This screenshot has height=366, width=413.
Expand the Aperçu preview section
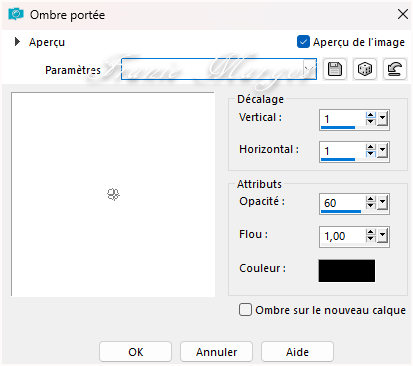click(x=17, y=42)
